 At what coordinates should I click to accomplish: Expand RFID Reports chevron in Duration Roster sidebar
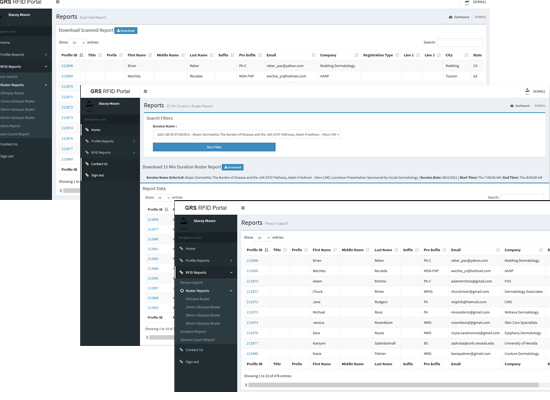pos(134,153)
